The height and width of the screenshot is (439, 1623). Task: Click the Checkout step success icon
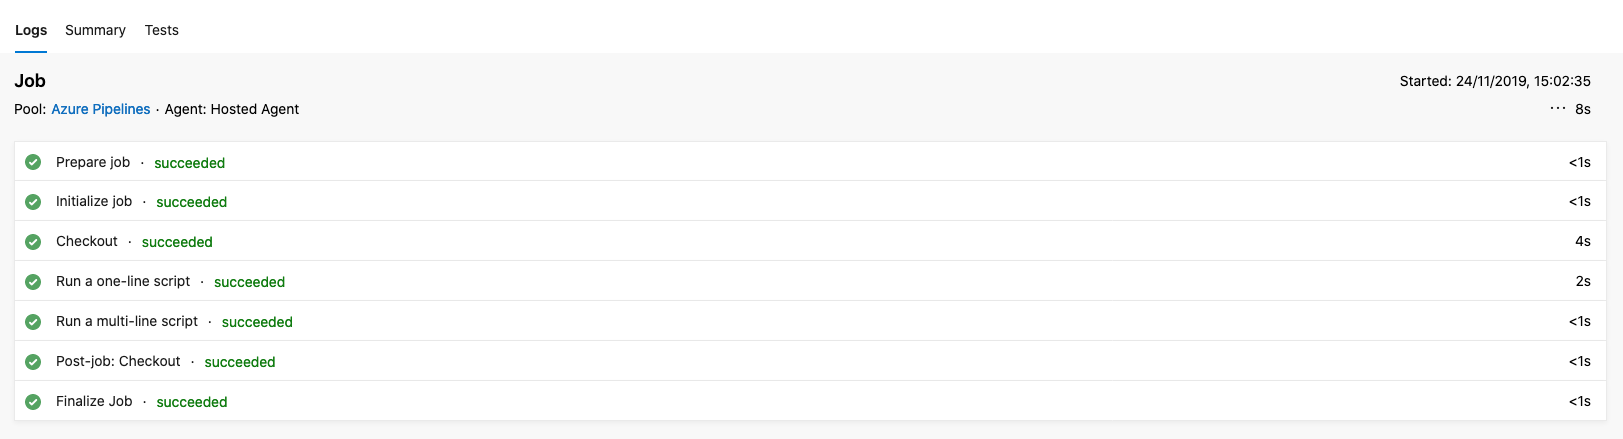[x=33, y=242]
